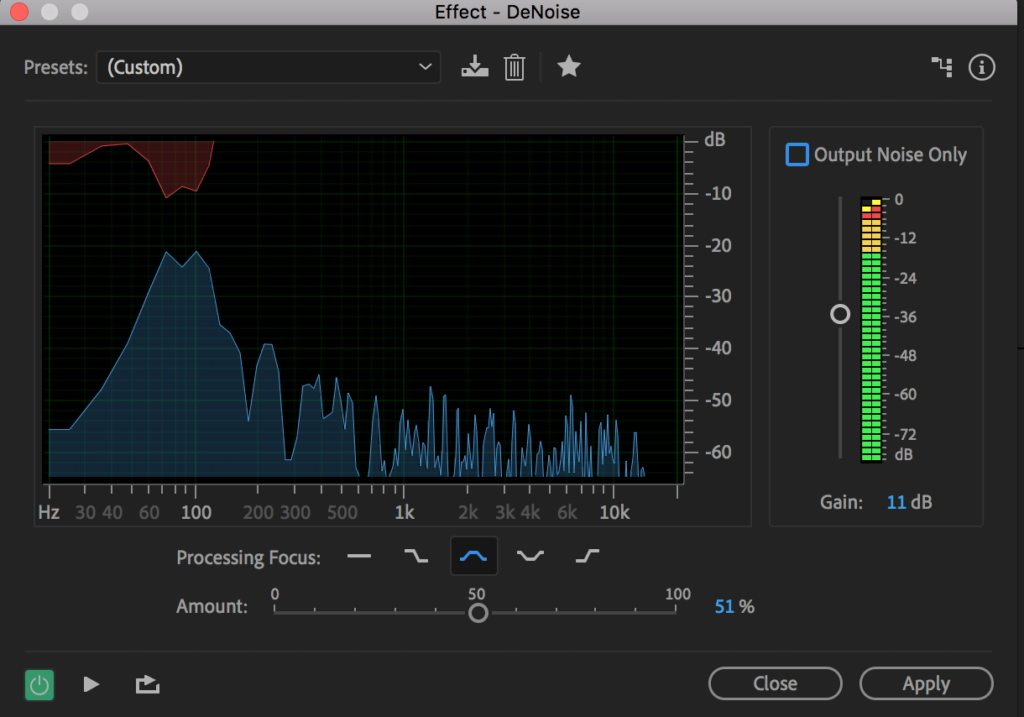Click the 10k frequency axis label
The image size is (1024, 717).
click(x=615, y=513)
